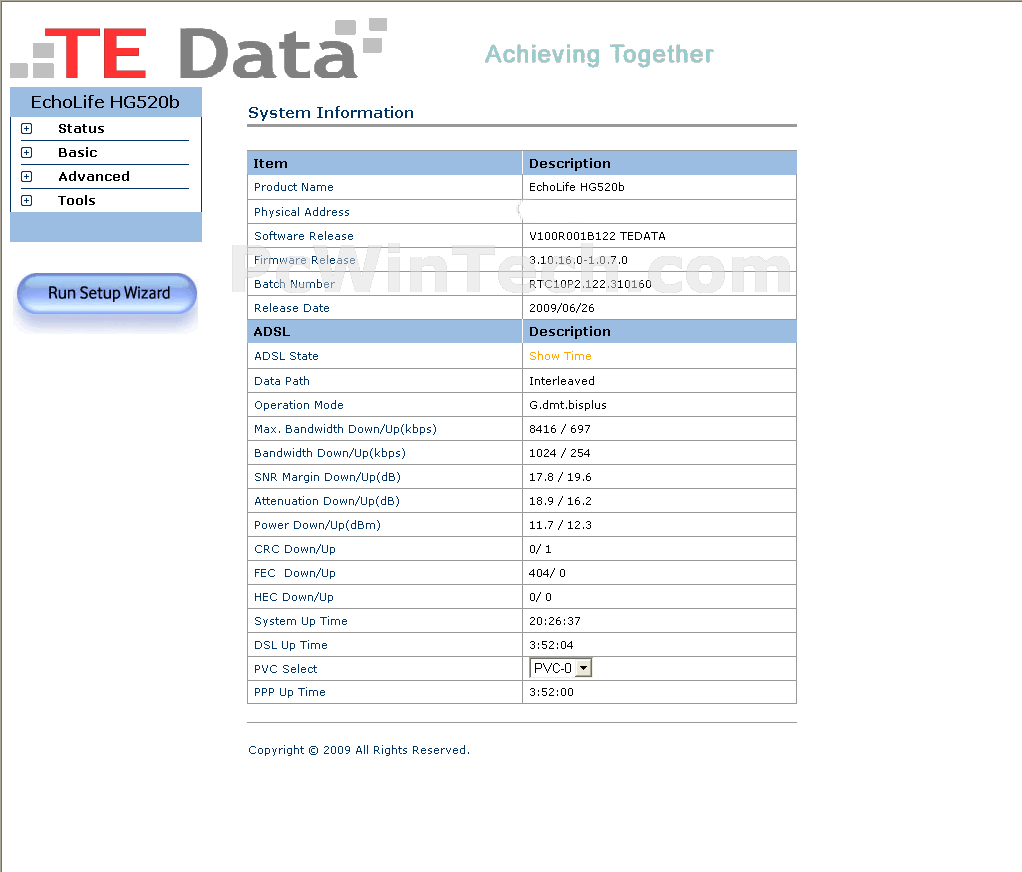The width and height of the screenshot is (1022, 872).
Task: Expand the Advanced menu plus icon
Action: (27, 177)
